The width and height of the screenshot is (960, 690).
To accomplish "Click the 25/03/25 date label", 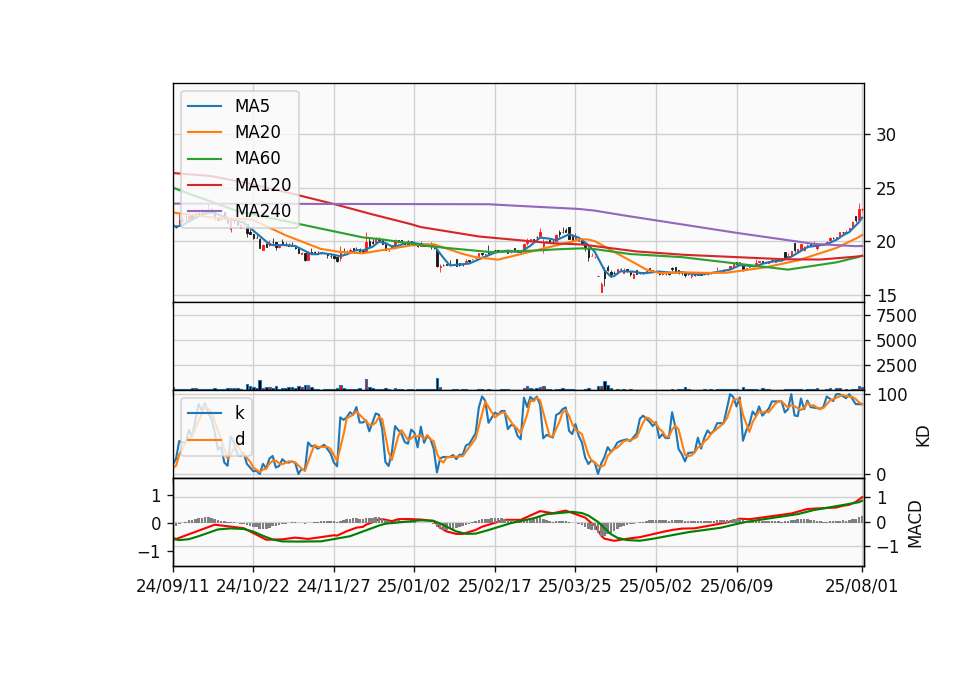I will (575, 586).
